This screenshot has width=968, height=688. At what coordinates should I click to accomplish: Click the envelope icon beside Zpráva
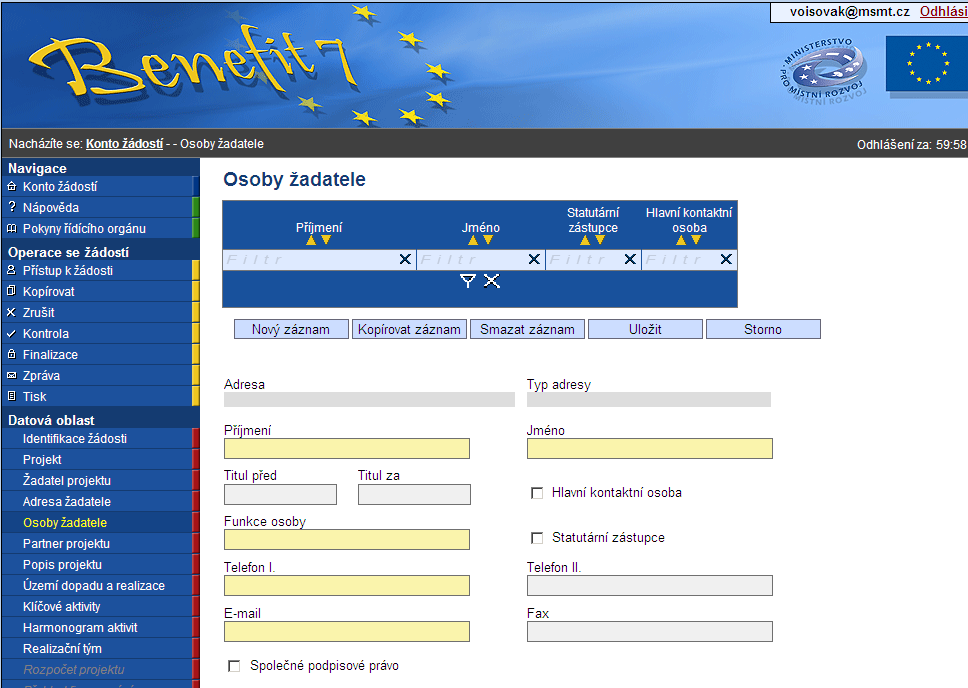pos(12,375)
